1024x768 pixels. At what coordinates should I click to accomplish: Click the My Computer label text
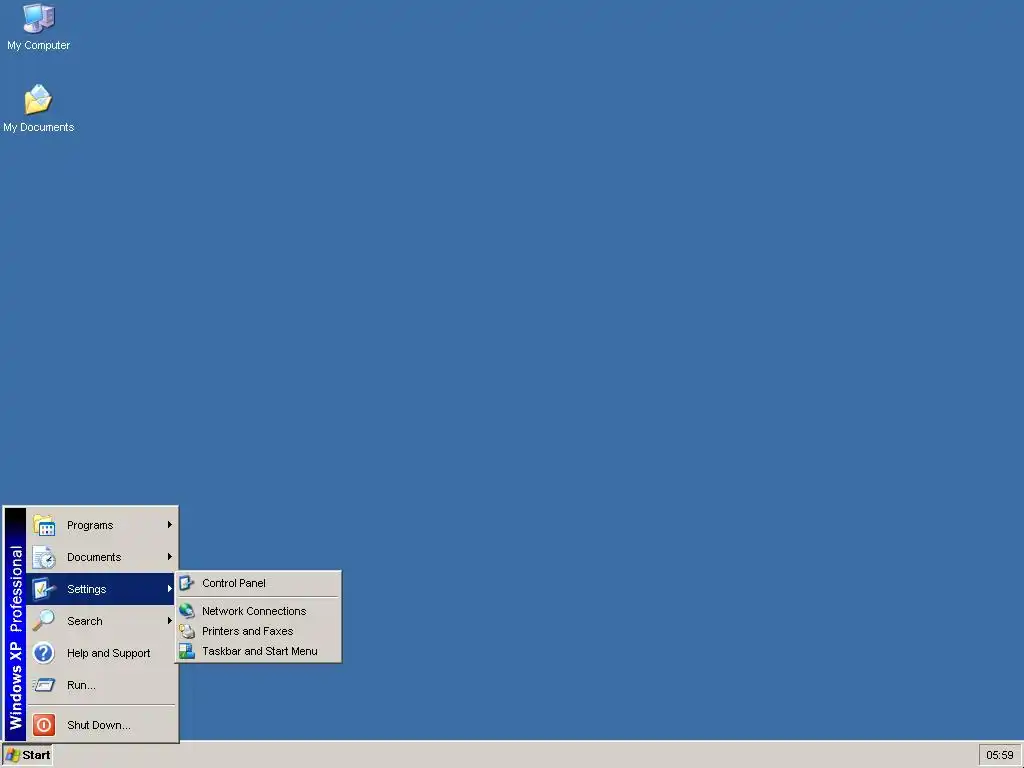click(39, 45)
